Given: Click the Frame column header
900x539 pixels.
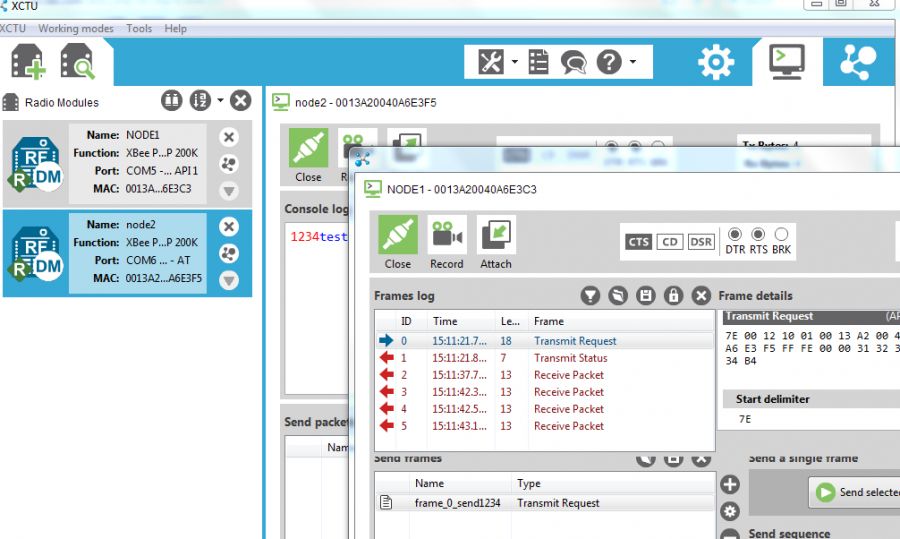Looking at the screenshot, I should click(621, 321).
